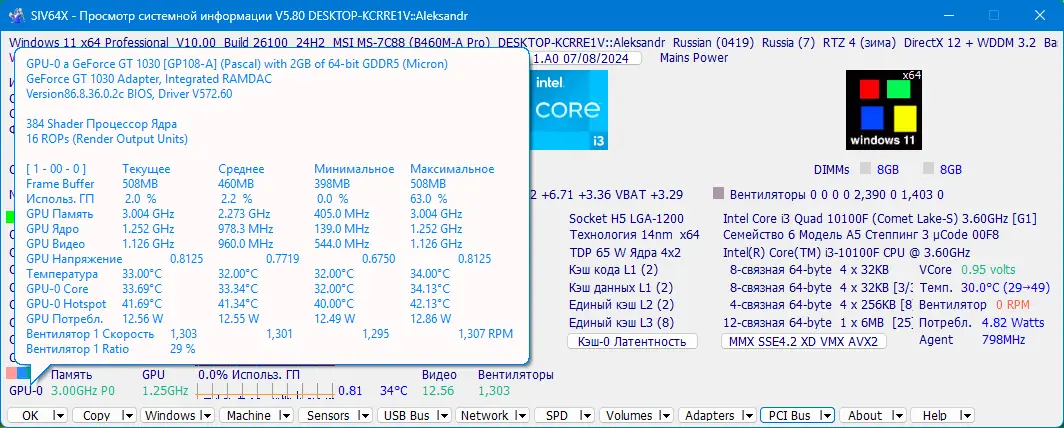Click the Mains Power text
The height and width of the screenshot is (428, 1064).
click(694, 58)
